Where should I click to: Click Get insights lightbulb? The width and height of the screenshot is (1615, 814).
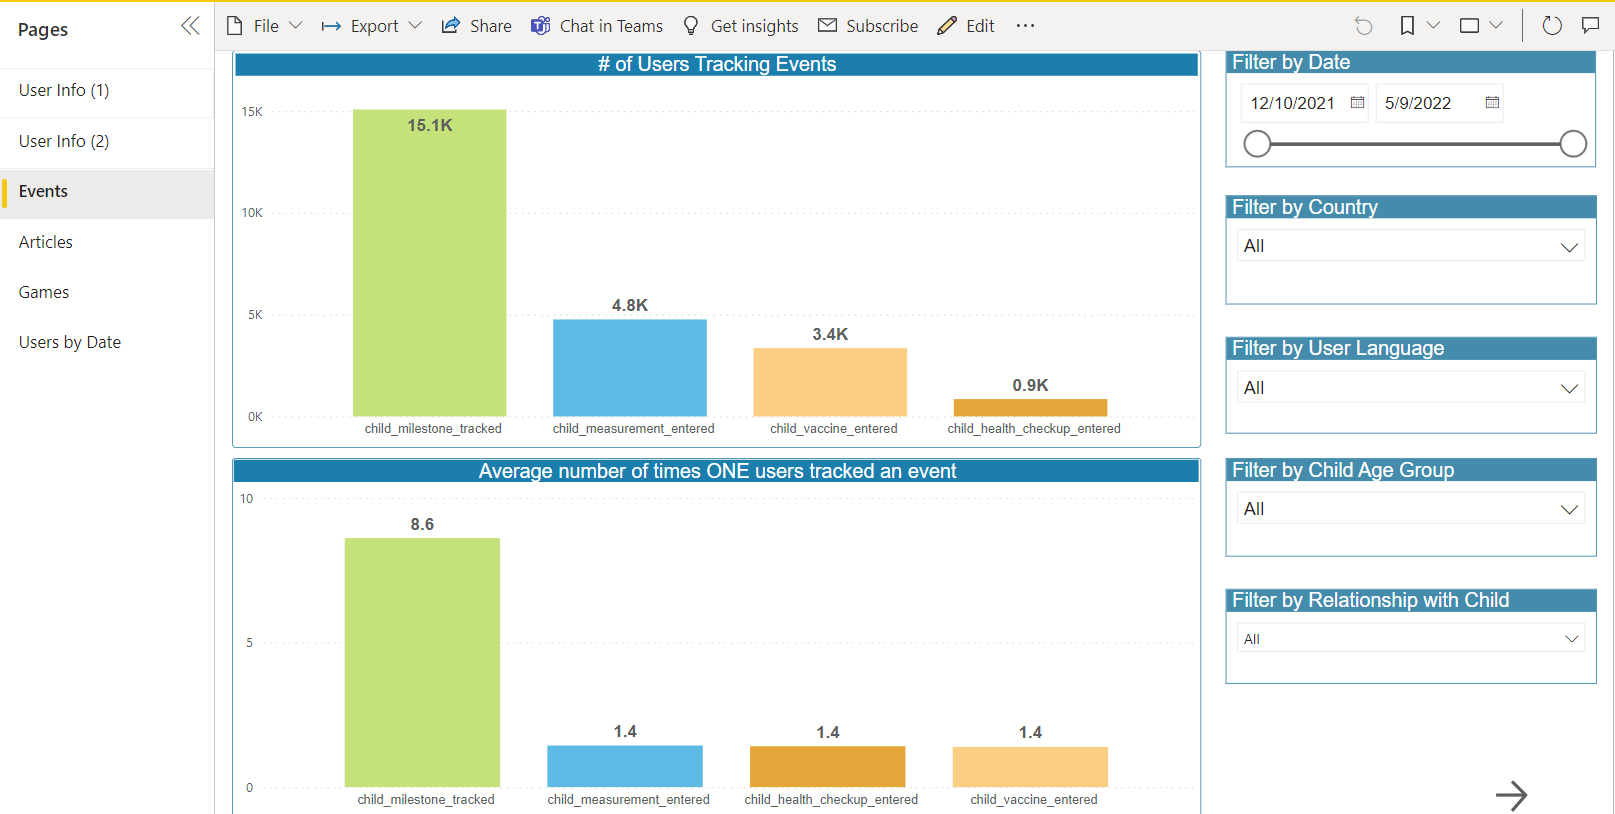[740, 26]
